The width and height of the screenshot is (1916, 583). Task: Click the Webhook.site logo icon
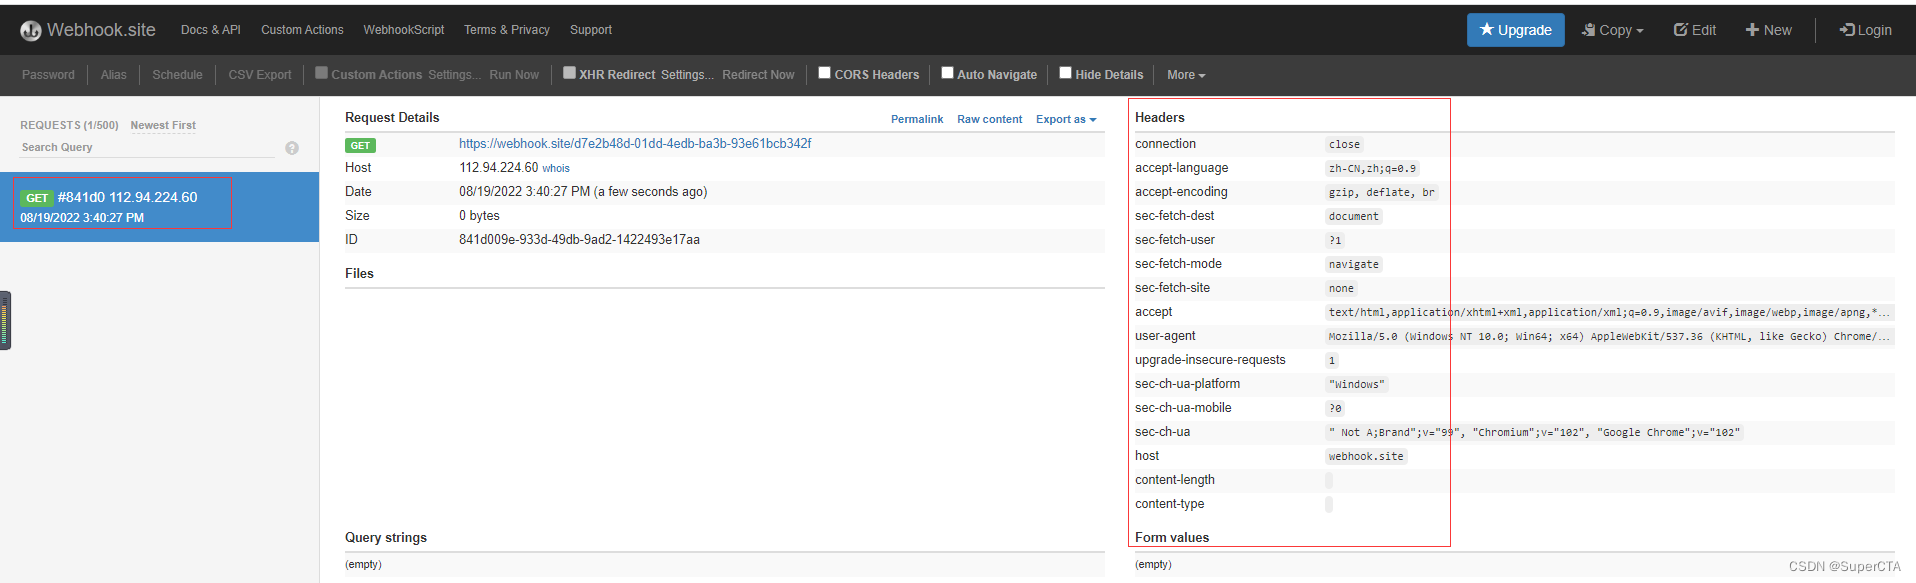31,31
